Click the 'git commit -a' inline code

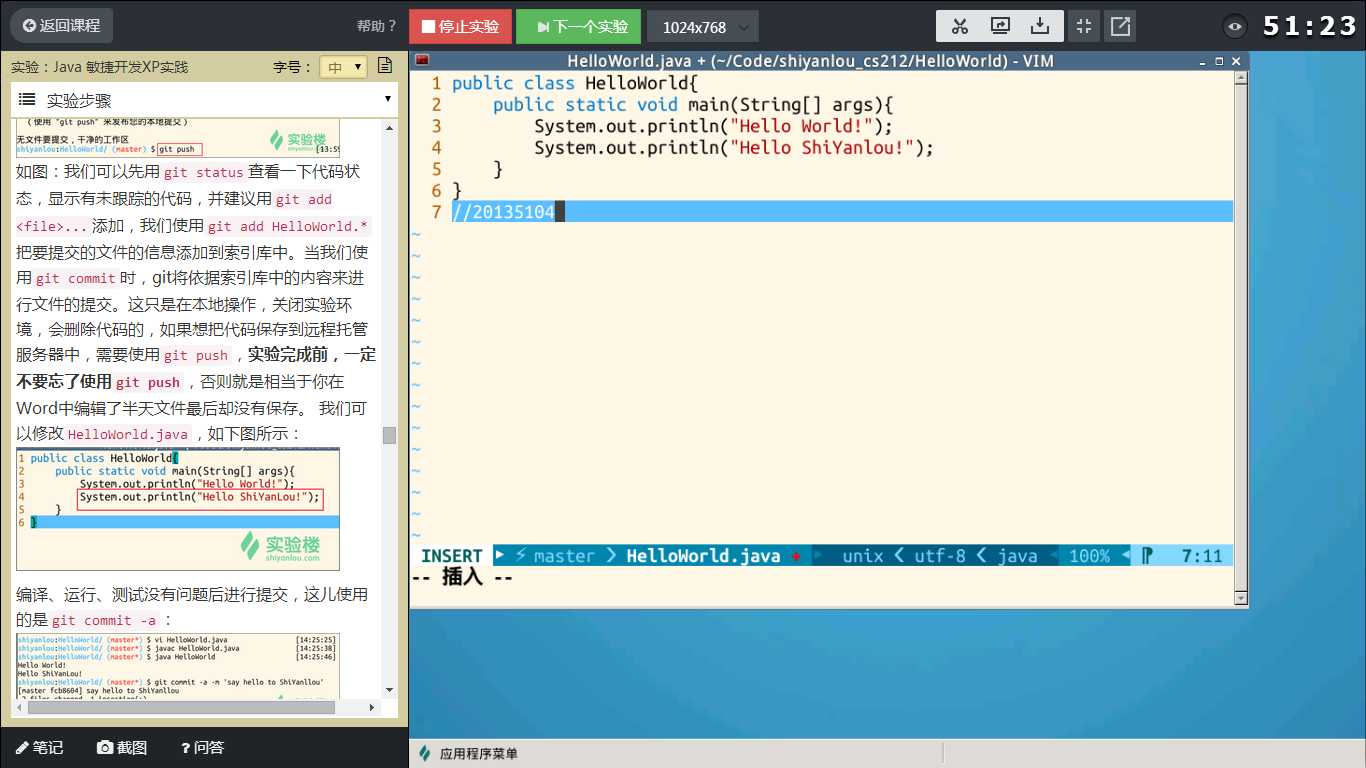pyautogui.click(x=105, y=620)
